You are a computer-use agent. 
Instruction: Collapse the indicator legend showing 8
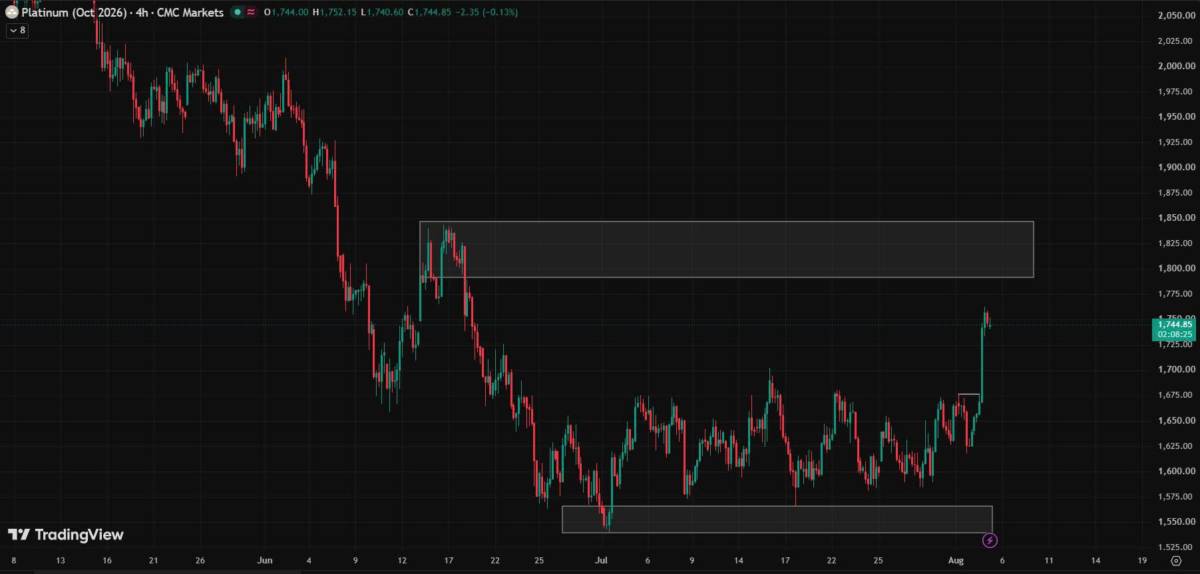tap(17, 31)
